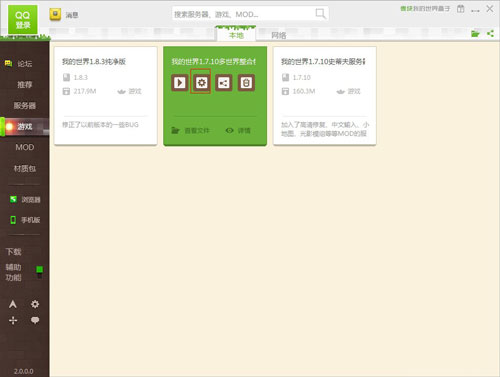Click the upward arrow icon at the sidebar bottom

tap(13, 304)
